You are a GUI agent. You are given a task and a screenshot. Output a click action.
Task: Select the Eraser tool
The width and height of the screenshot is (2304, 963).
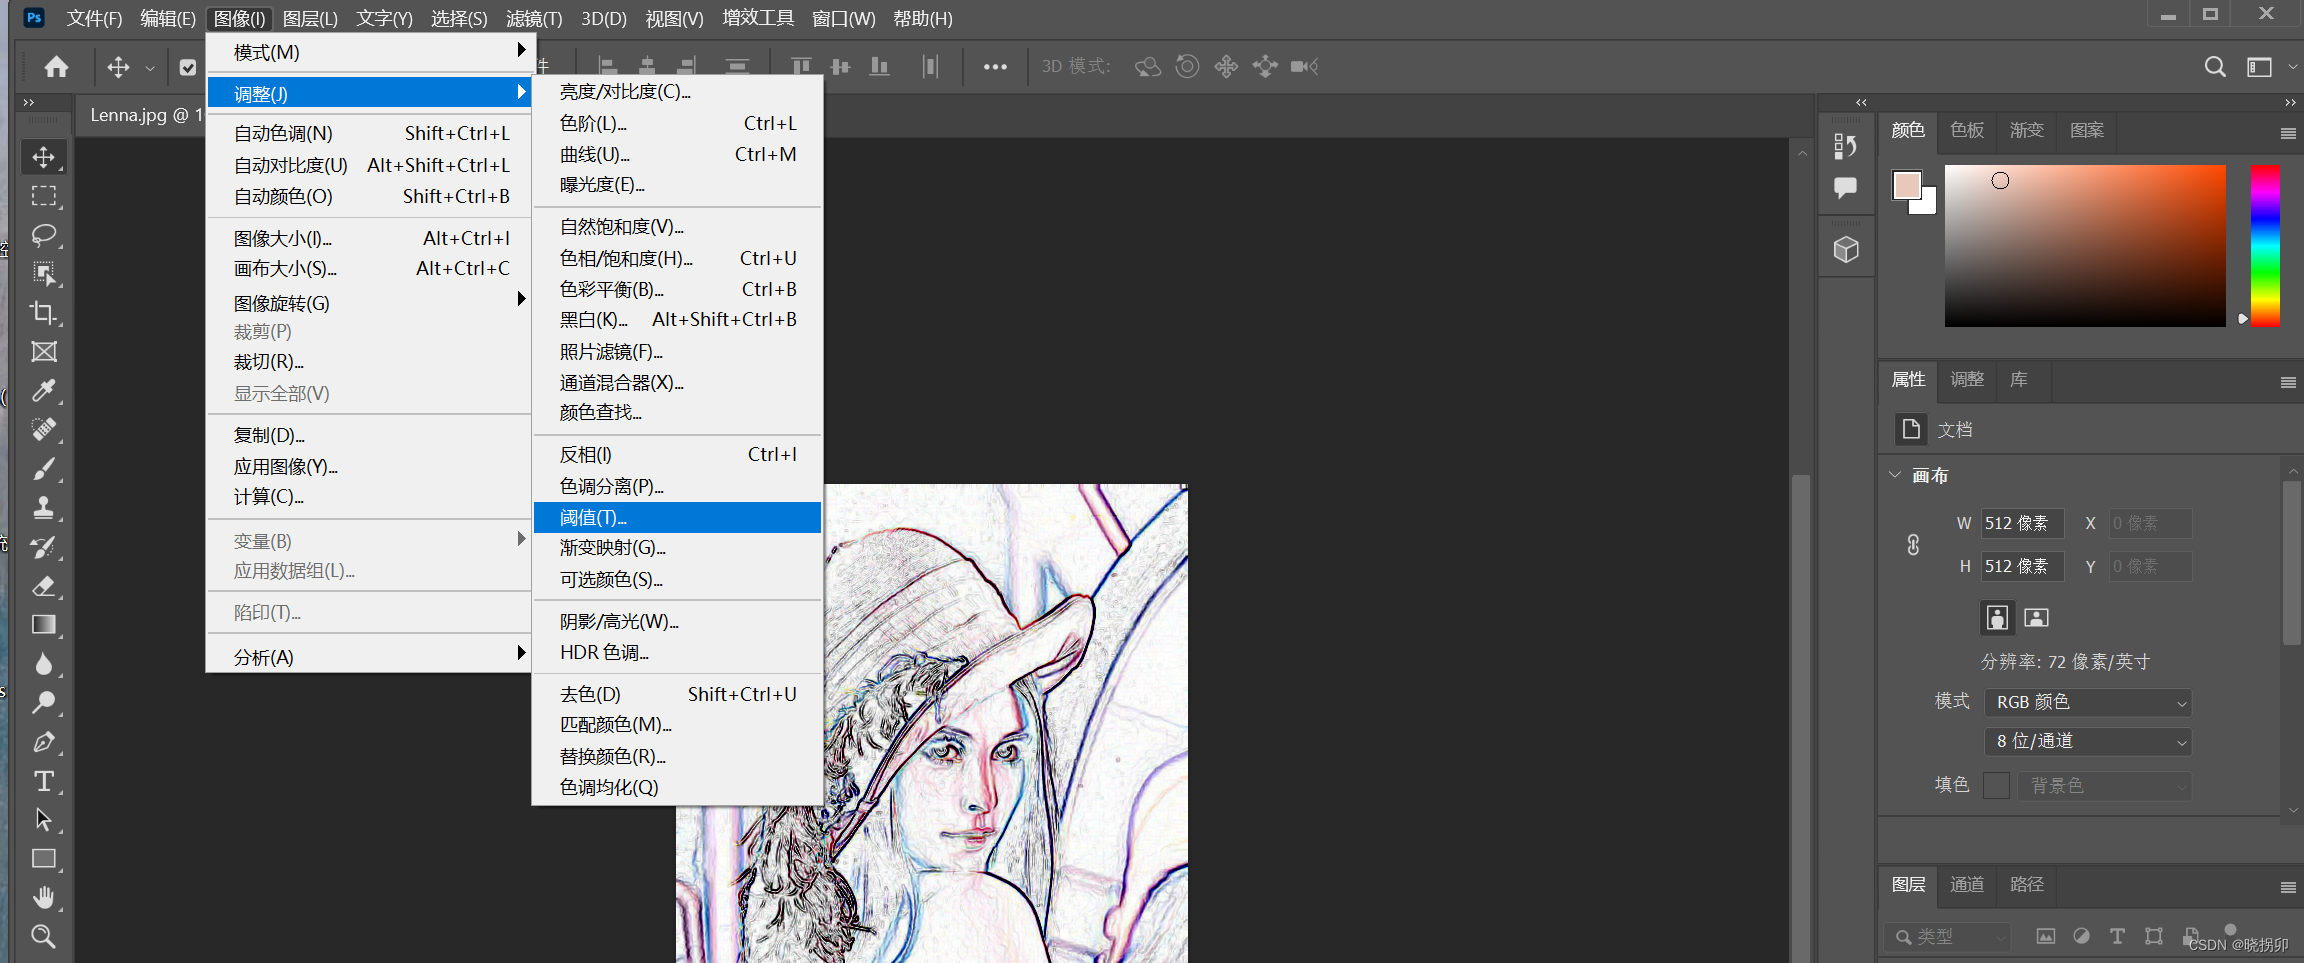click(43, 586)
